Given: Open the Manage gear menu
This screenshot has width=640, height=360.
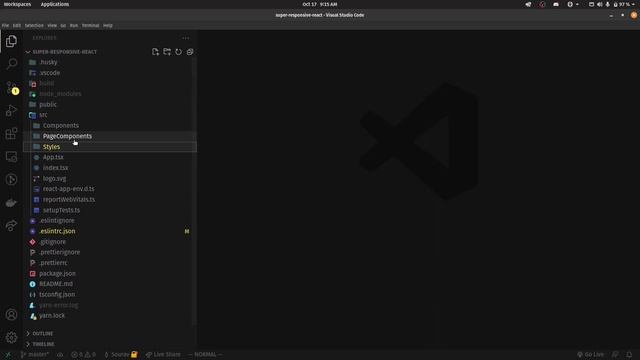Looking at the screenshot, I should pyautogui.click(x=11, y=338).
